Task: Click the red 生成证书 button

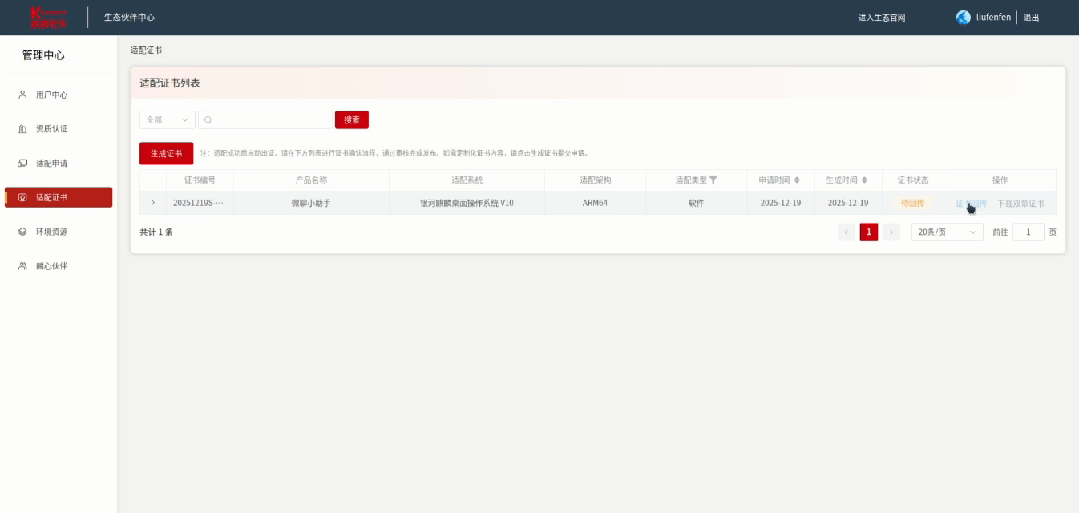Action: (166, 153)
